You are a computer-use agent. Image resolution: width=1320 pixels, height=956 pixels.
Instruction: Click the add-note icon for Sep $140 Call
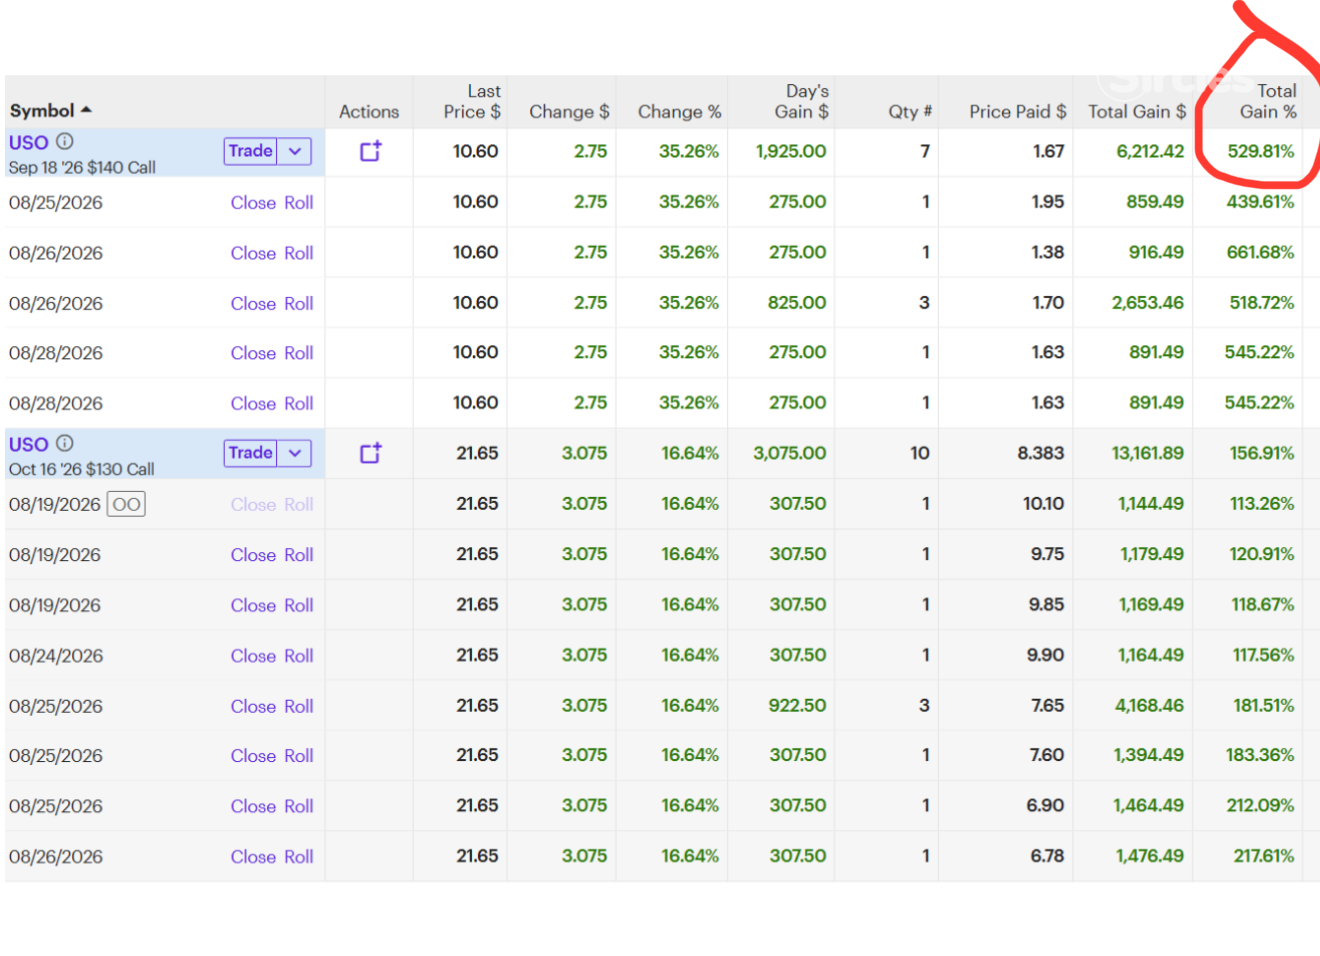(x=371, y=151)
